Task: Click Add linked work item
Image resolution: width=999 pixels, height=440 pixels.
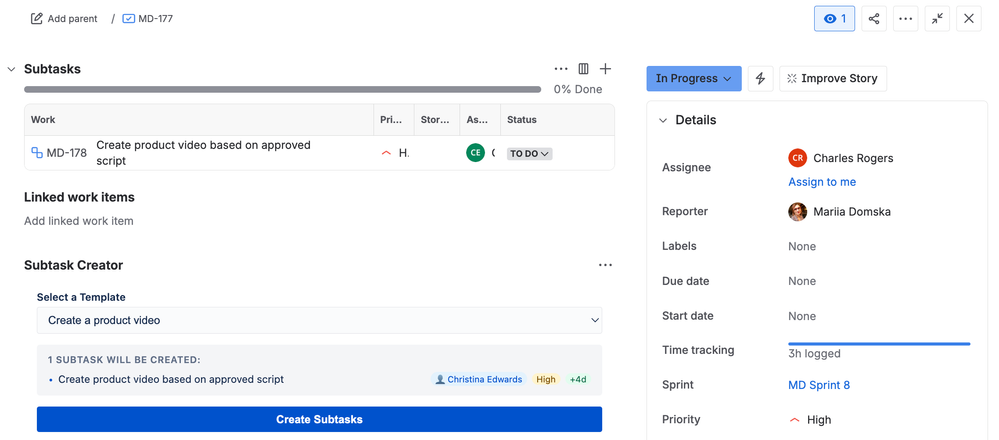Action: coord(79,221)
